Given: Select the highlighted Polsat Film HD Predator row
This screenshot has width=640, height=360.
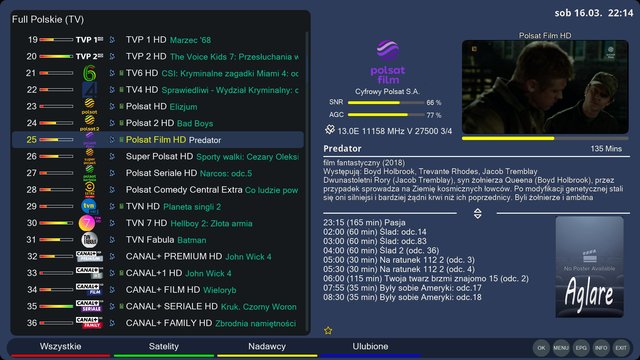Looking at the screenshot, I should pos(158,140).
